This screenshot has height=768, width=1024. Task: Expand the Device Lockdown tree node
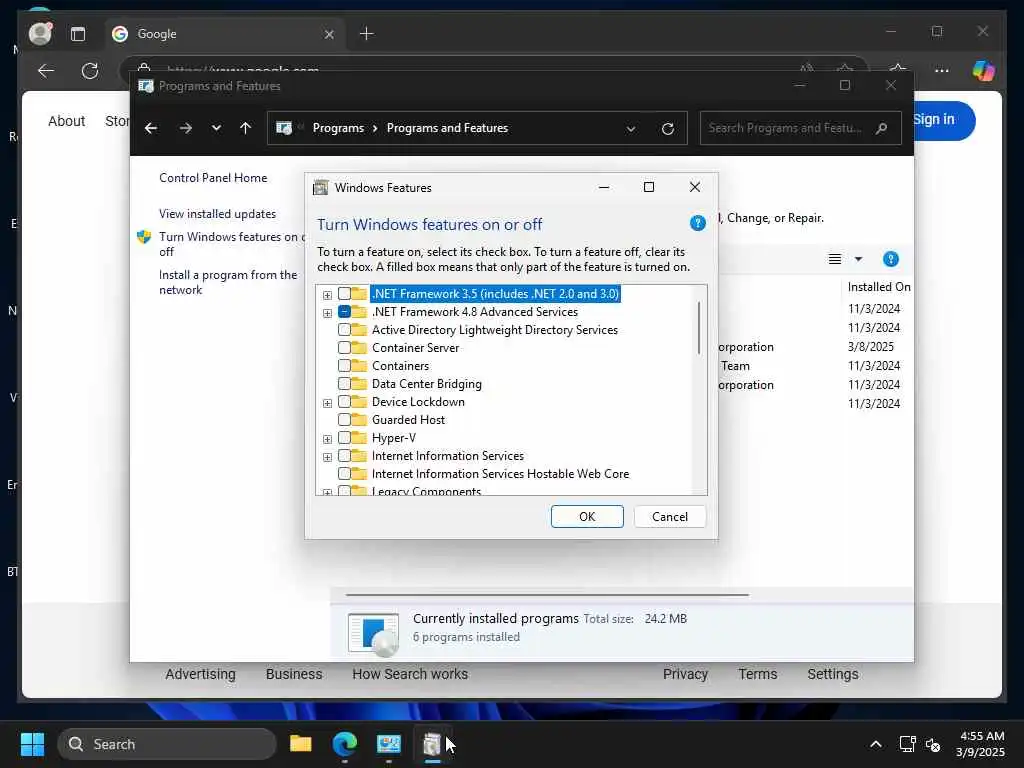pyautogui.click(x=327, y=404)
